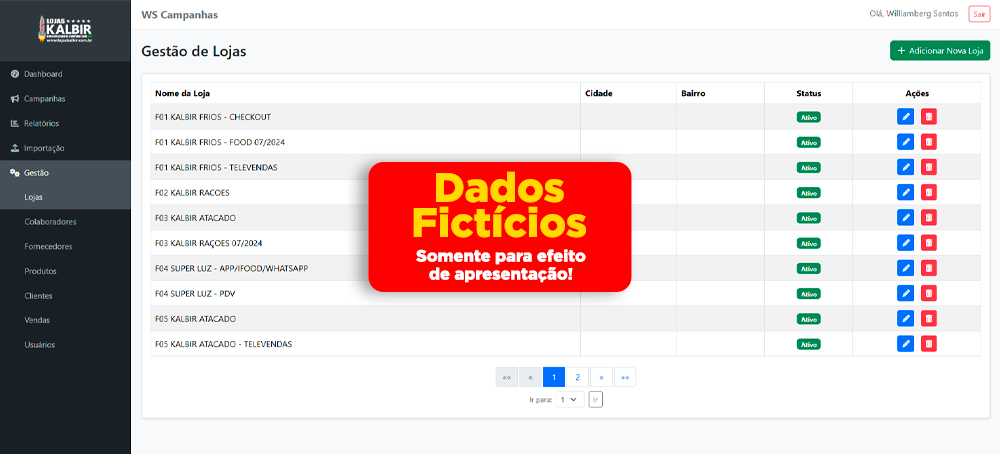Open Colaboradores submenu item
The width and height of the screenshot is (1000, 454).
tap(65, 222)
